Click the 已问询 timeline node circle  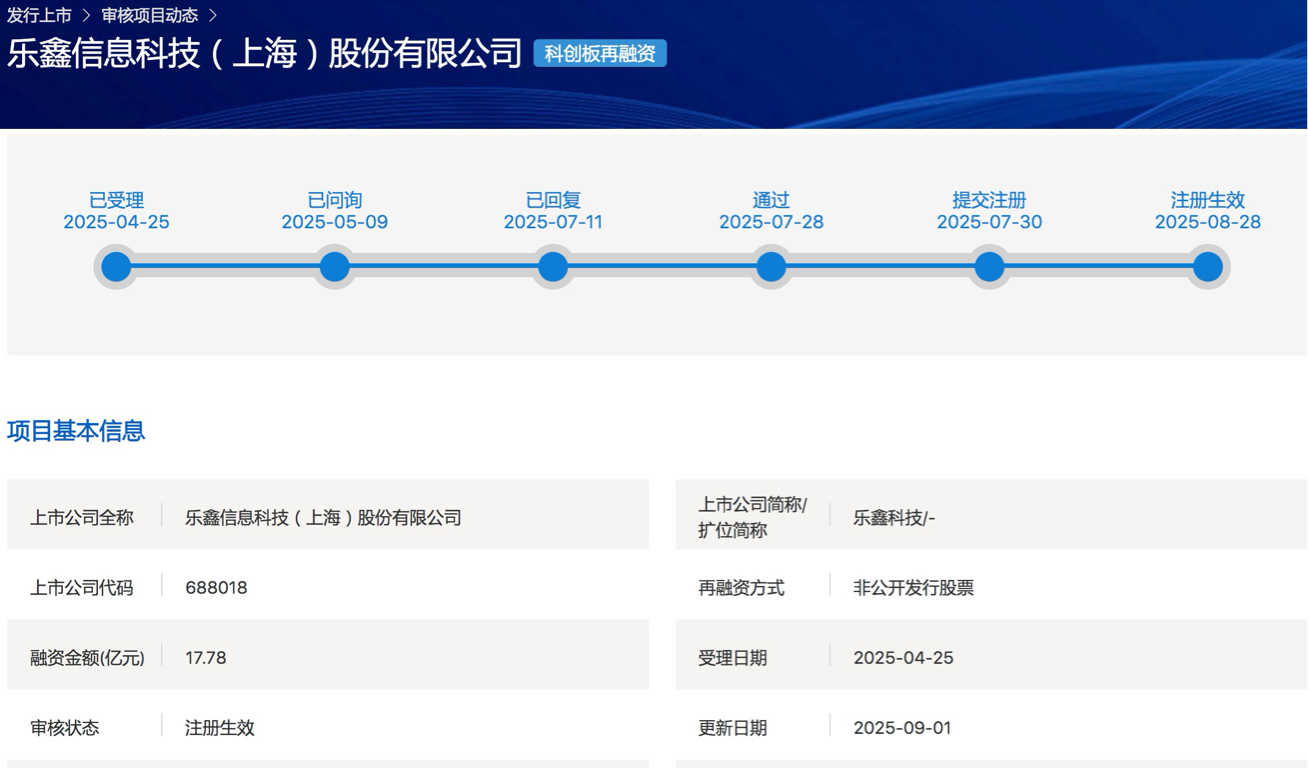coord(335,267)
